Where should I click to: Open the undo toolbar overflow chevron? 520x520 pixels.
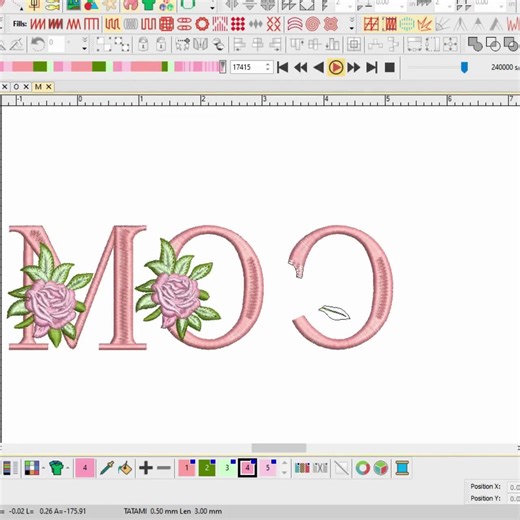(85, 44)
